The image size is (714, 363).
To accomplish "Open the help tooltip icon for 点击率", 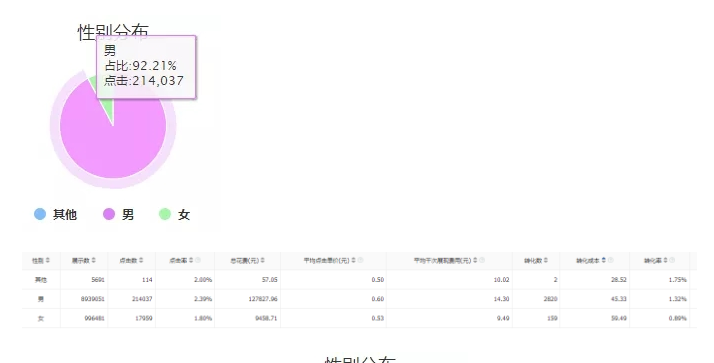I will [198, 260].
